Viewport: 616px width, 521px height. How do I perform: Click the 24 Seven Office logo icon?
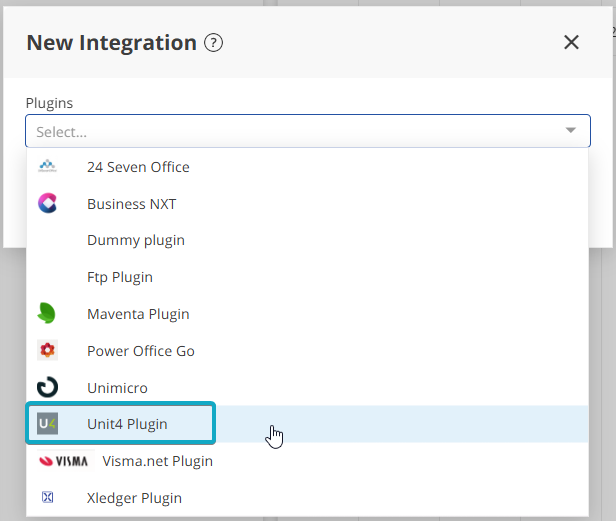(47, 166)
